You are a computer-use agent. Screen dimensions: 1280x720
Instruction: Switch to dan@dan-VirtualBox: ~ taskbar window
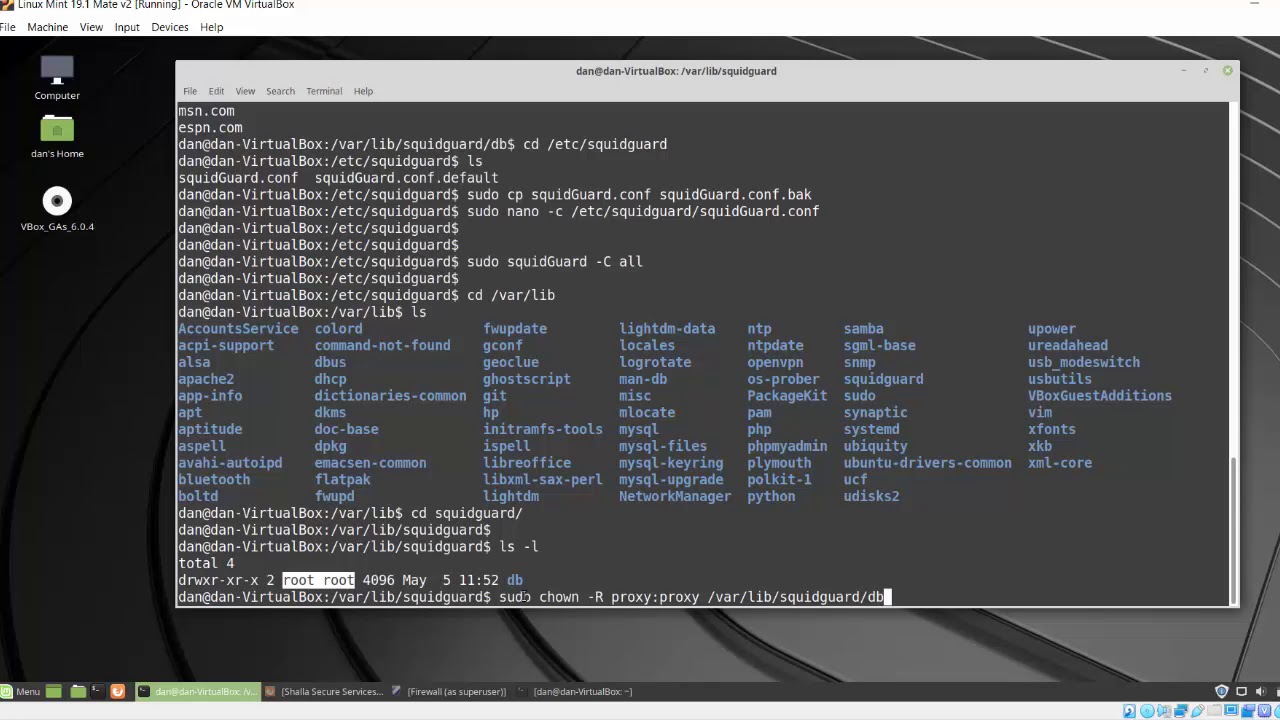(x=575, y=691)
